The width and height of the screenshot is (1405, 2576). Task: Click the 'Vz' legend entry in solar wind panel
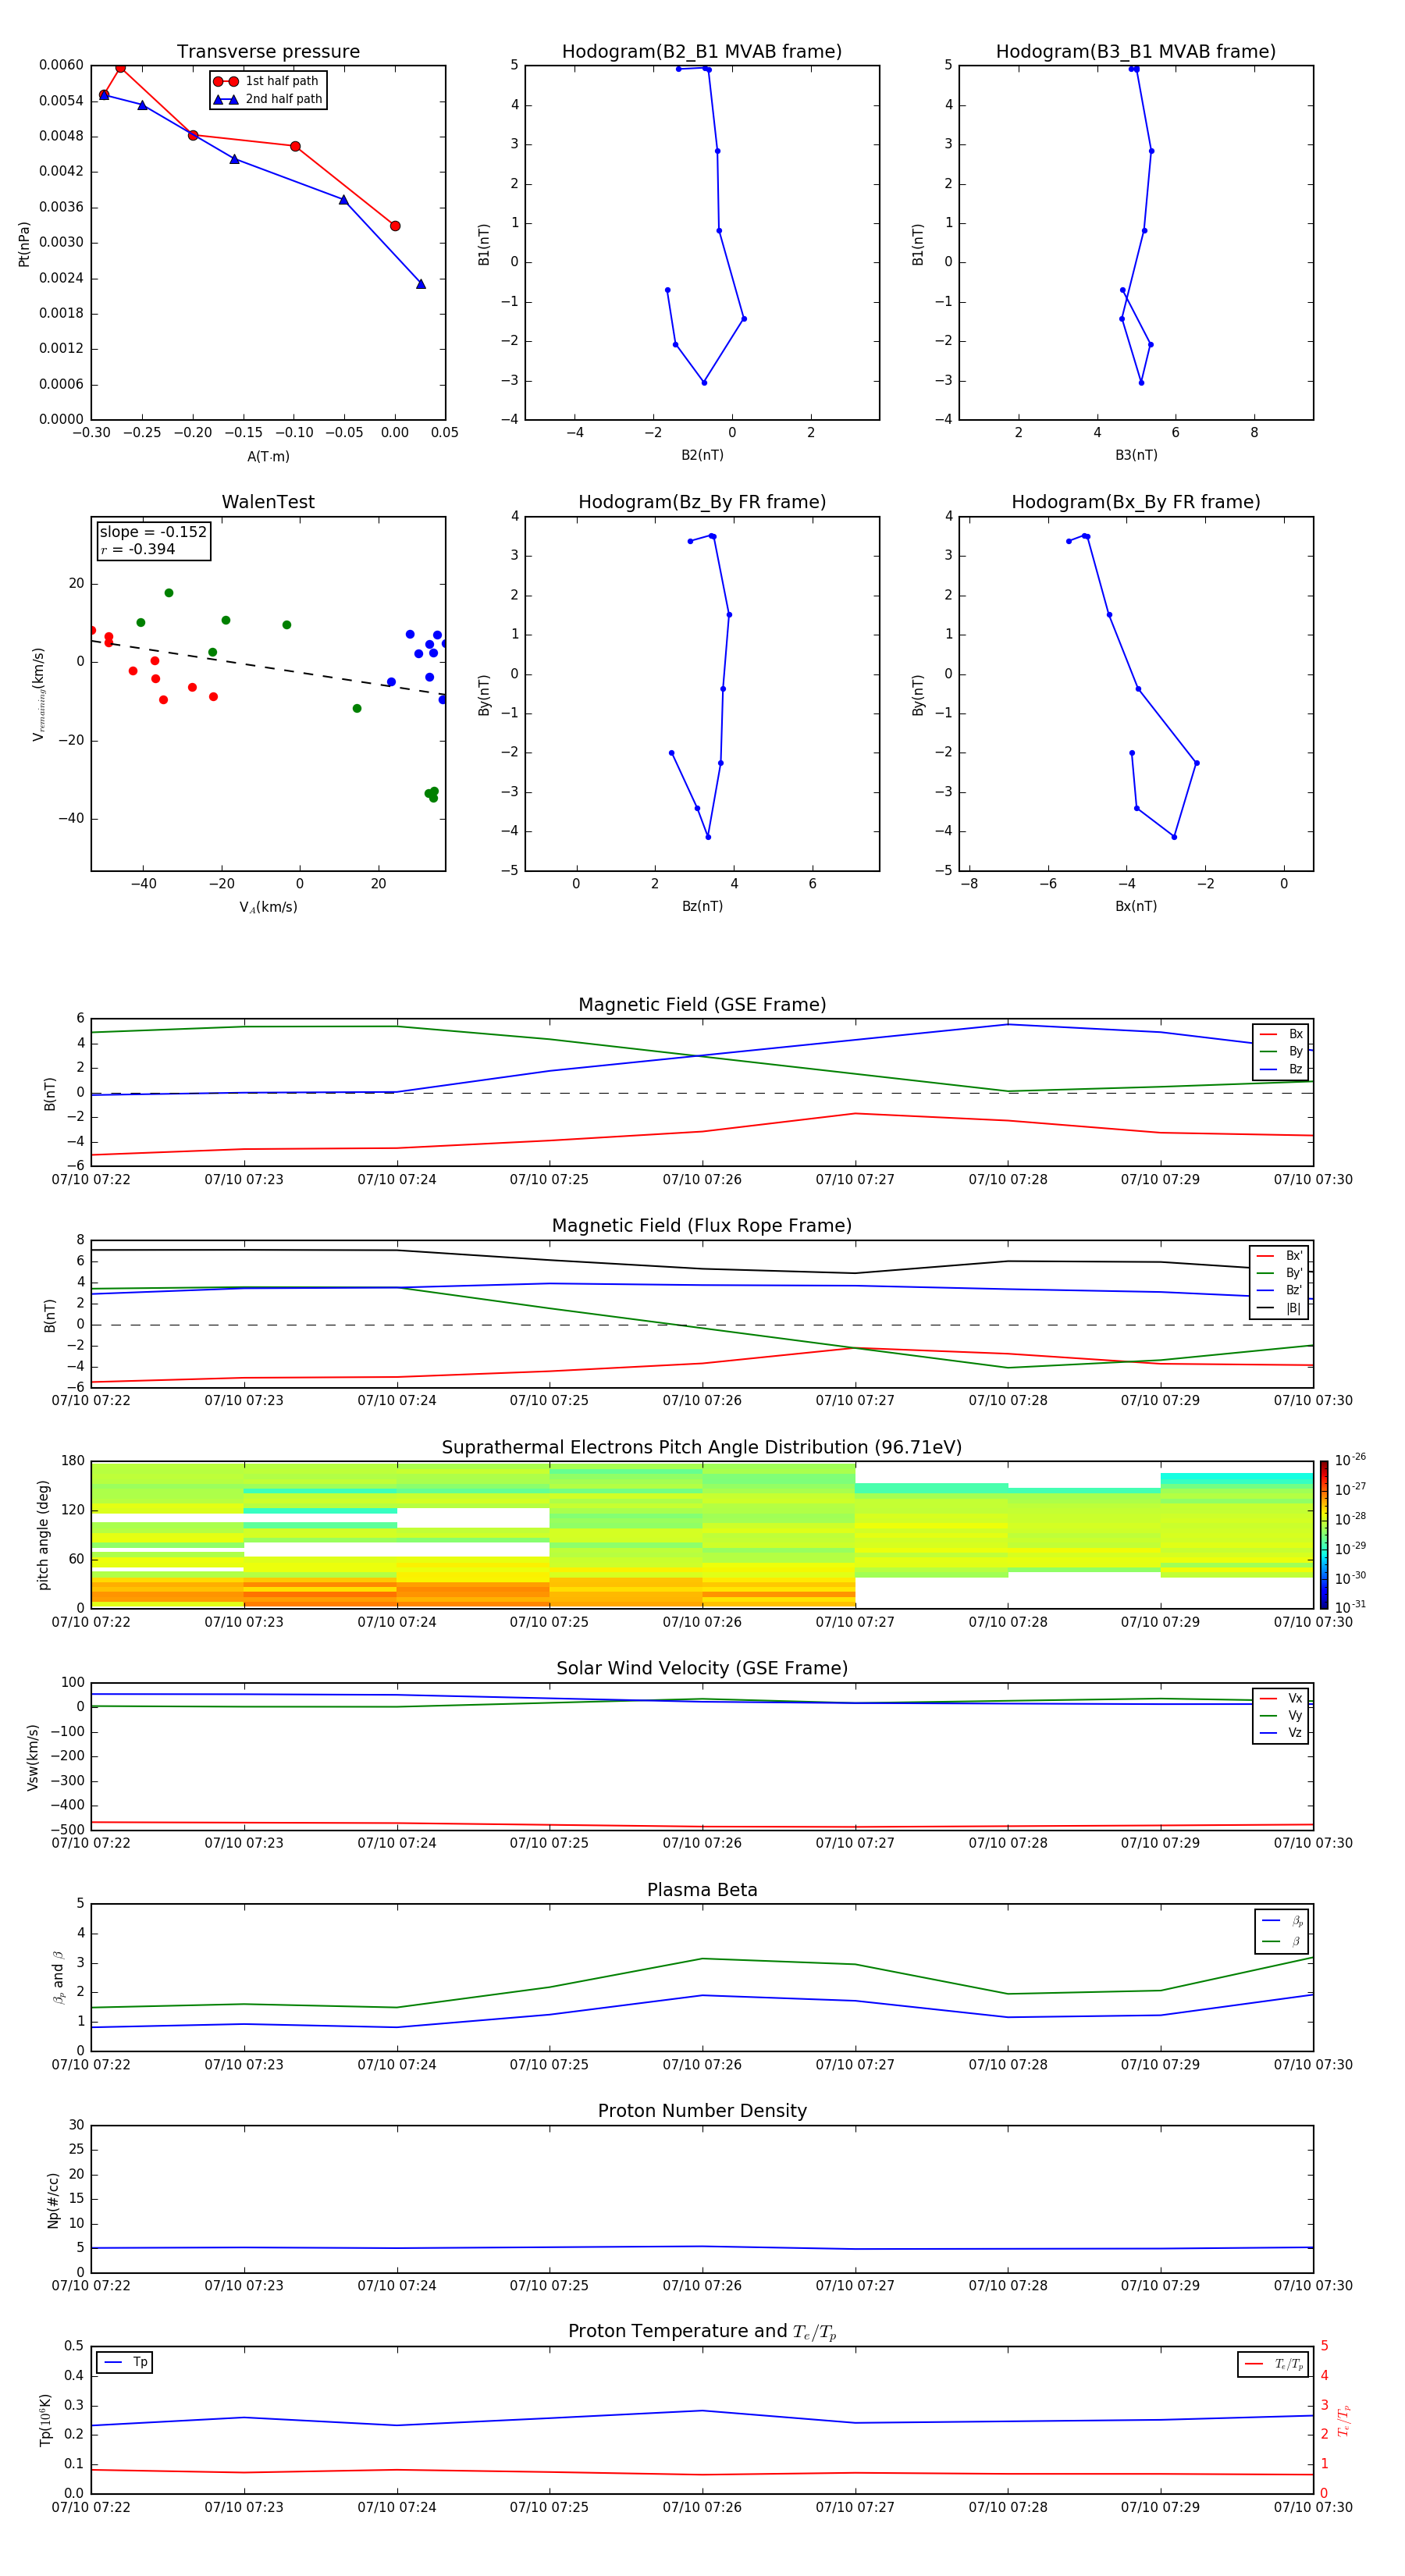[x=1281, y=1732]
